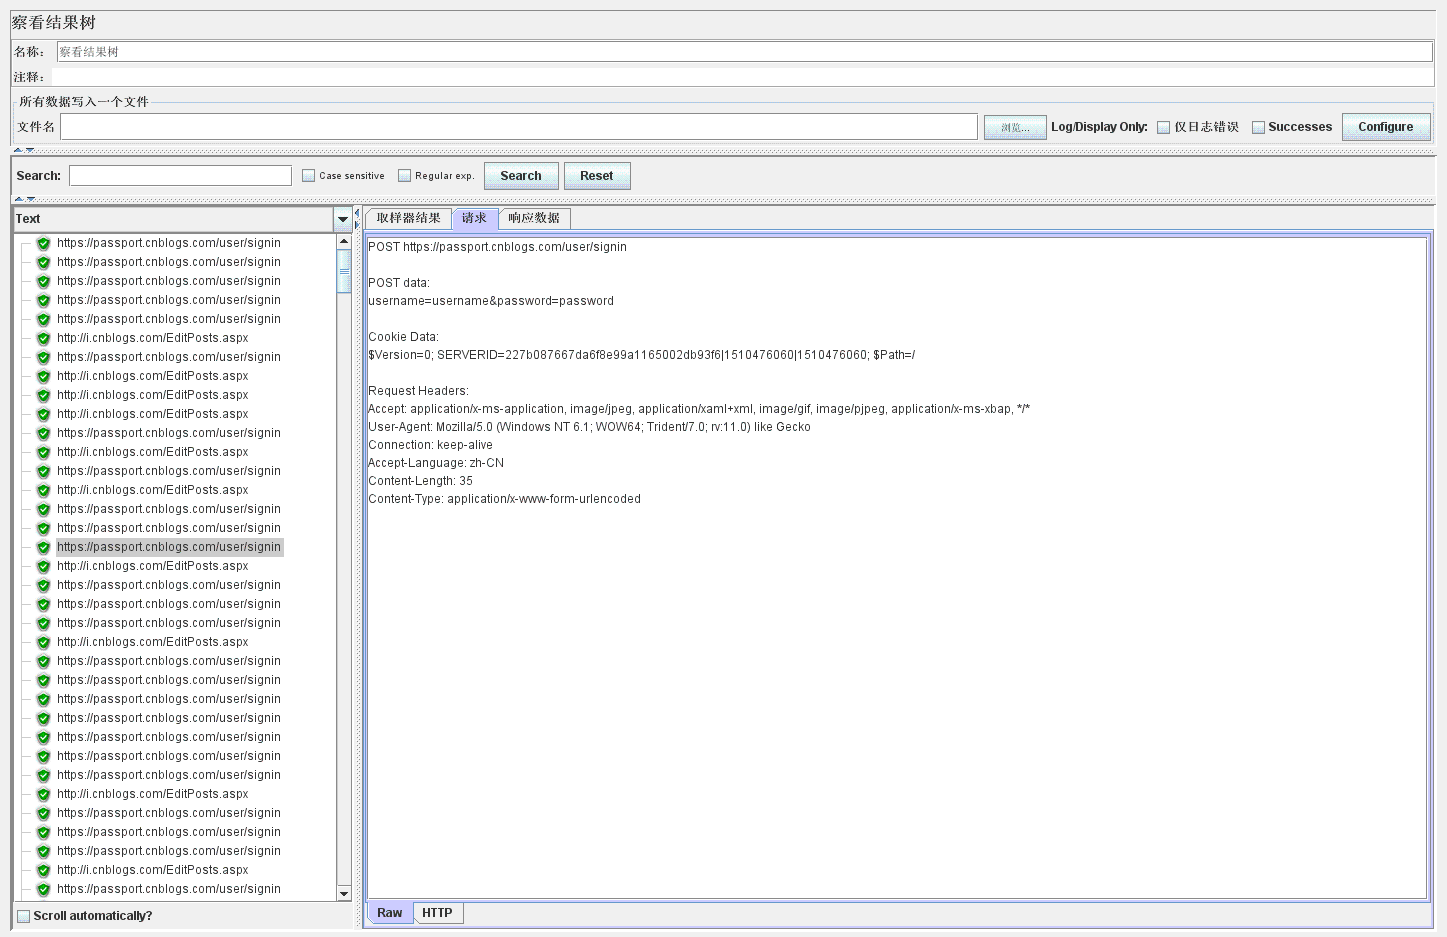Click the 'Content-Length: 35' line

tap(420, 481)
